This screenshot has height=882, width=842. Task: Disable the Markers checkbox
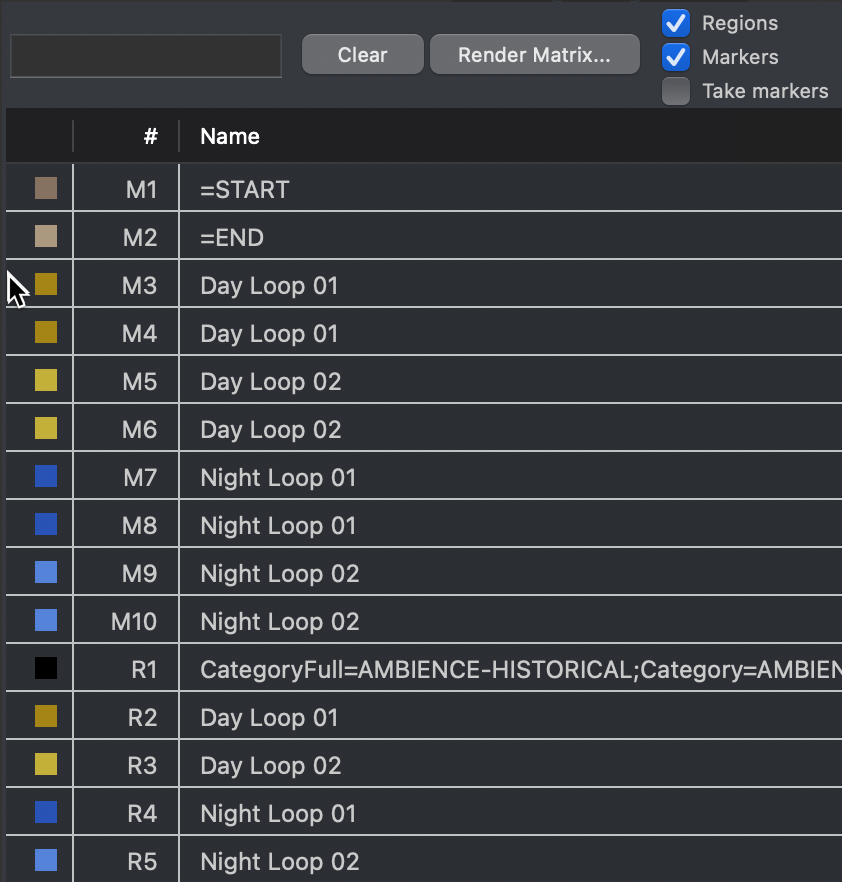(676, 57)
